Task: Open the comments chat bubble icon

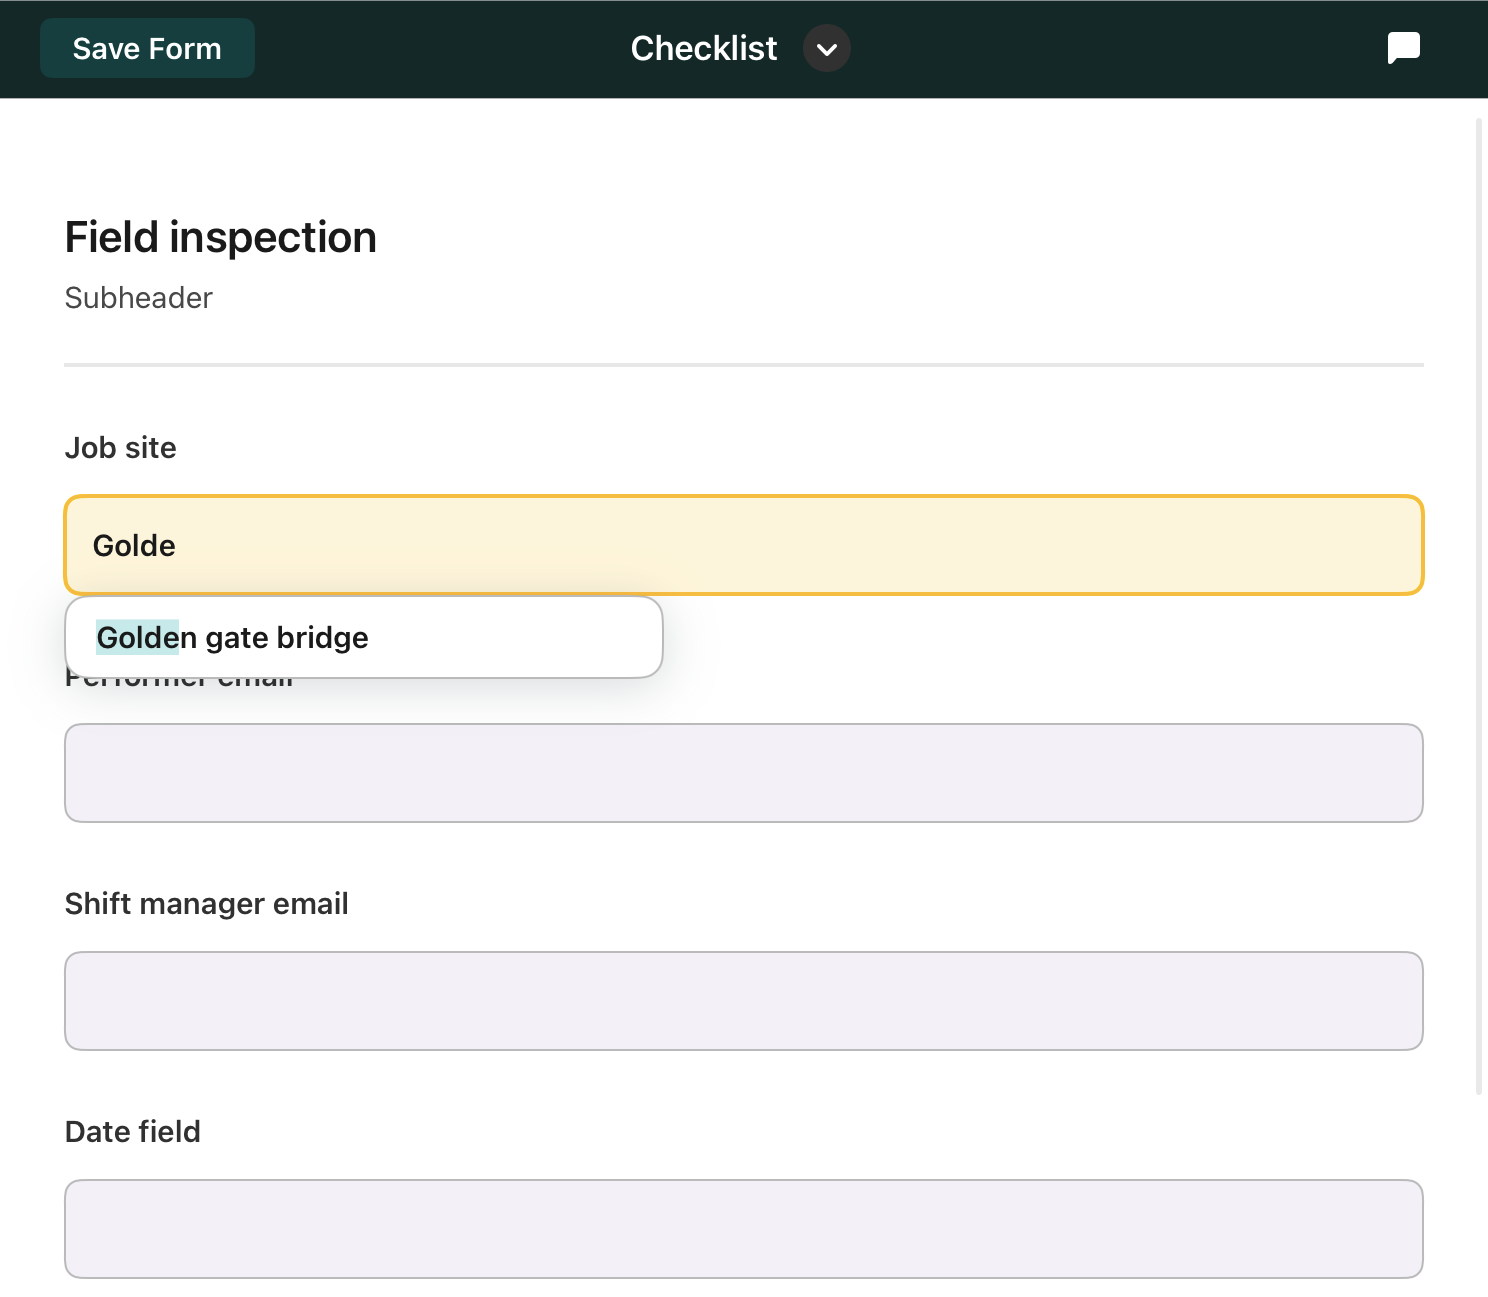Action: pos(1403,48)
